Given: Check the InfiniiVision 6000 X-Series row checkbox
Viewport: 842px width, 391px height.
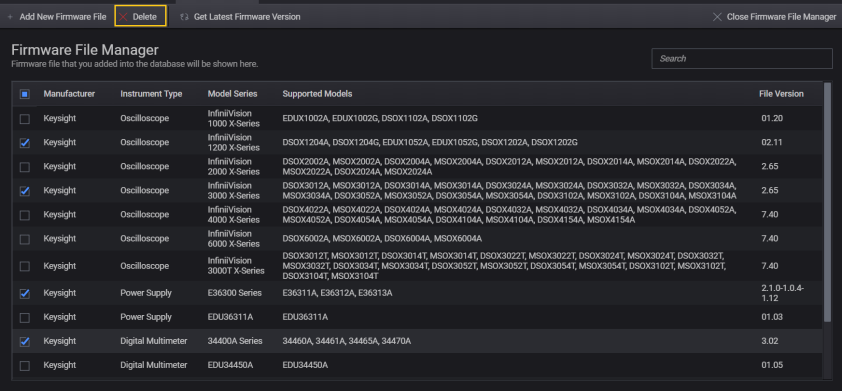Looking at the screenshot, I should click(x=25, y=239).
